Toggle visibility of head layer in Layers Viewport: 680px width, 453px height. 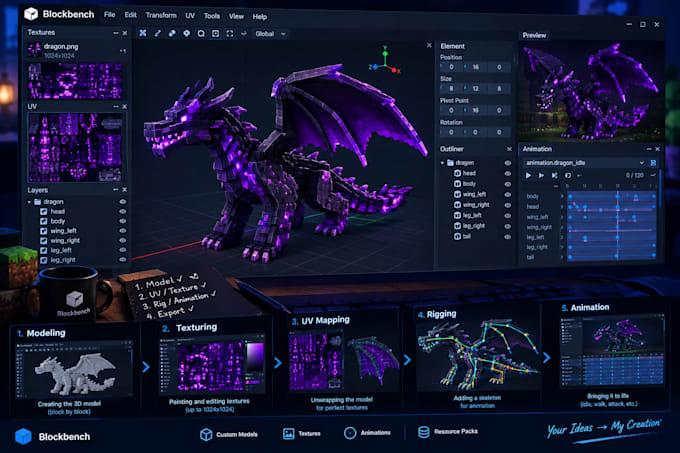(123, 211)
